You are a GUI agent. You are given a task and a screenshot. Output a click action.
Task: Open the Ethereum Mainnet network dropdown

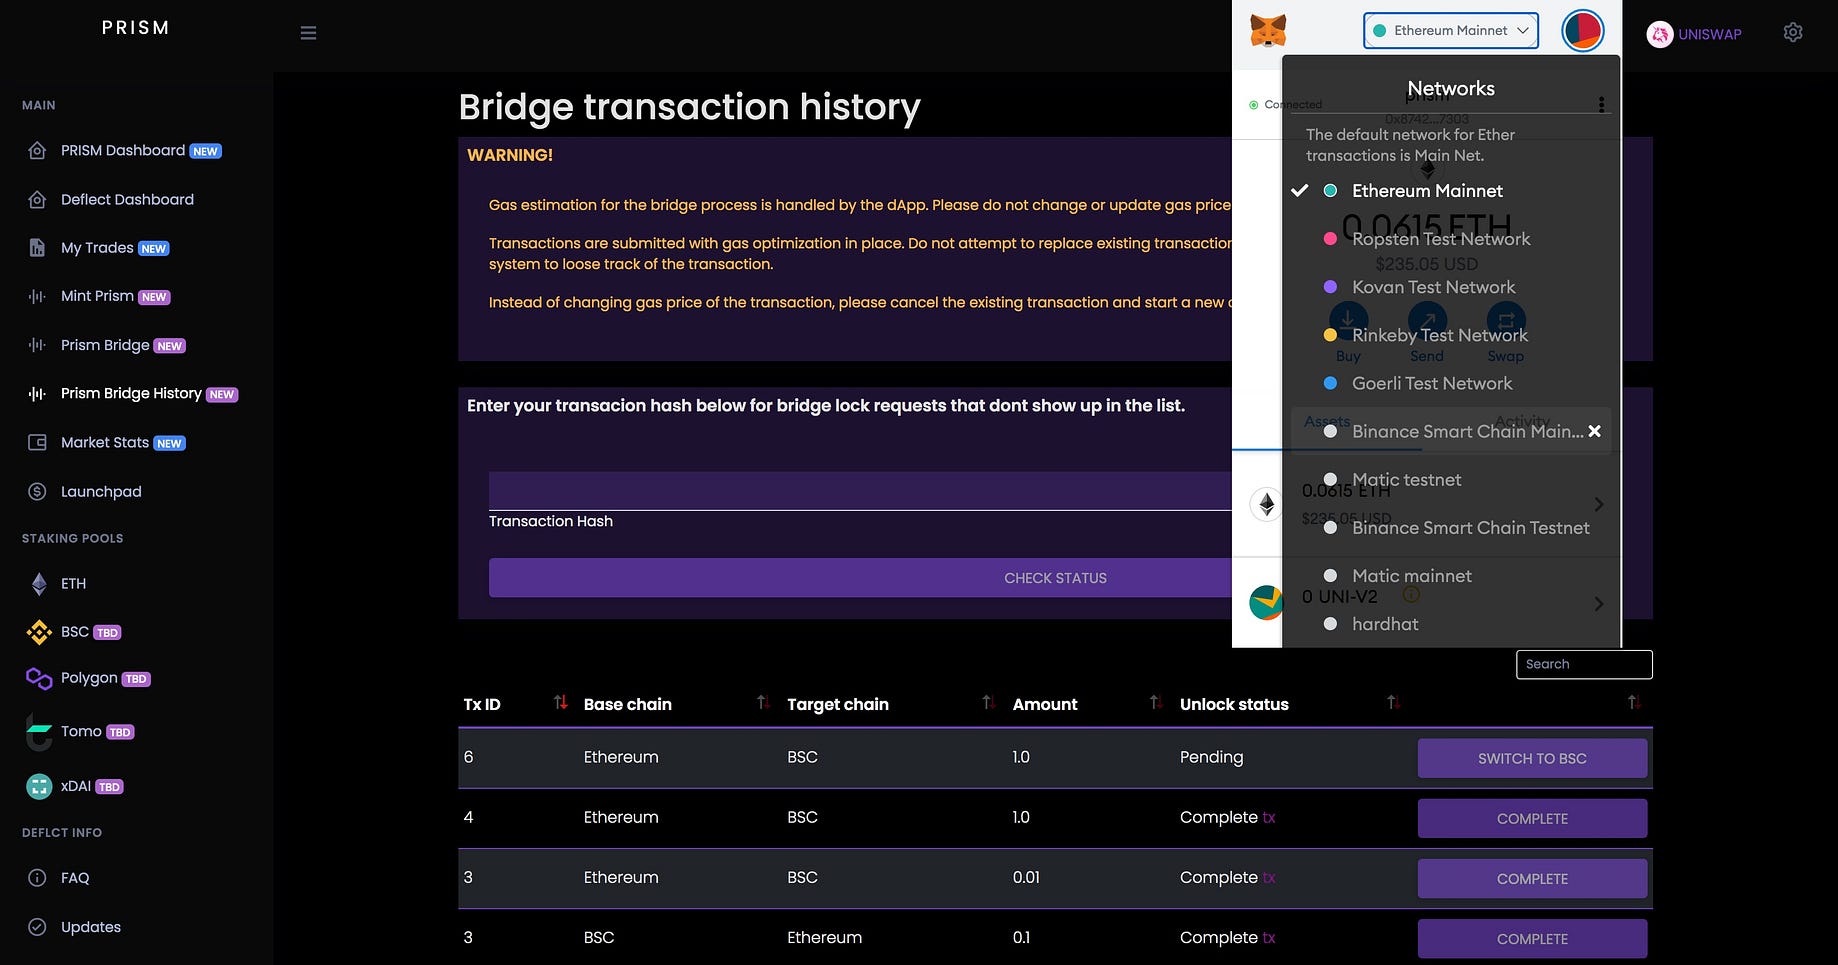tap(1450, 31)
